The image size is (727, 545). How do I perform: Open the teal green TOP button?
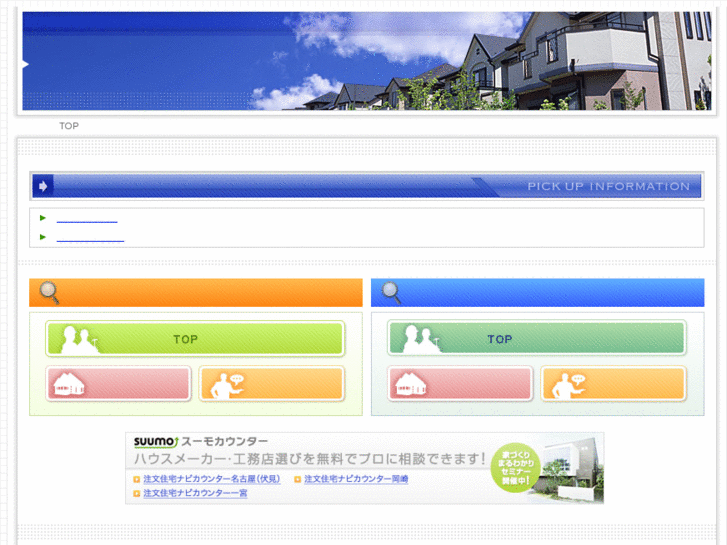pos(536,339)
